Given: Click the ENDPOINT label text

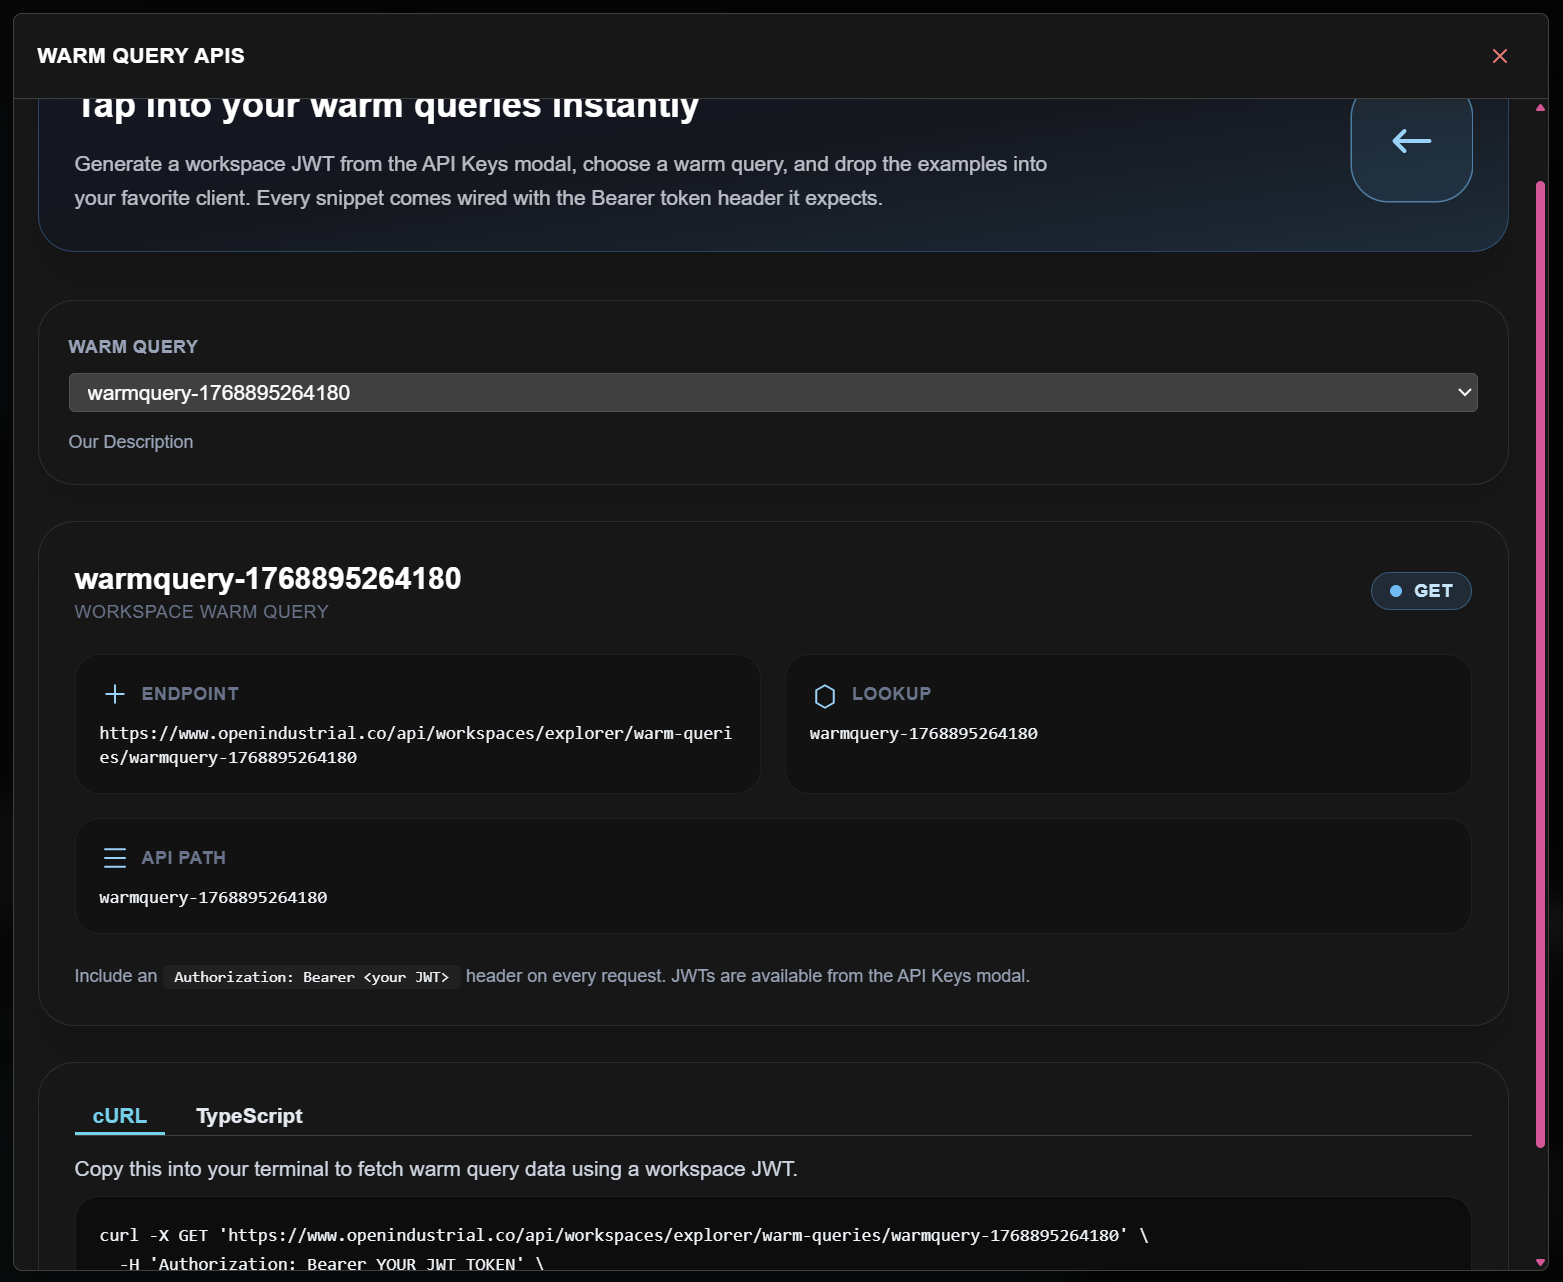Looking at the screenshot, I should [x=190, y=694].
